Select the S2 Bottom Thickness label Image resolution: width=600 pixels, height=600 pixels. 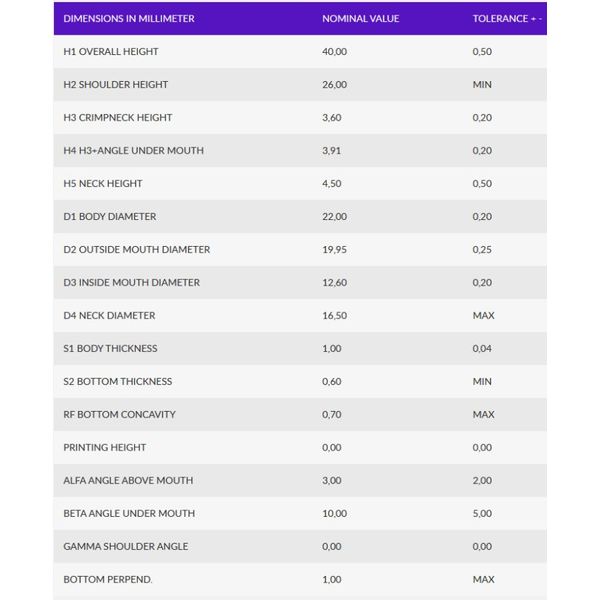pos(117,382)
